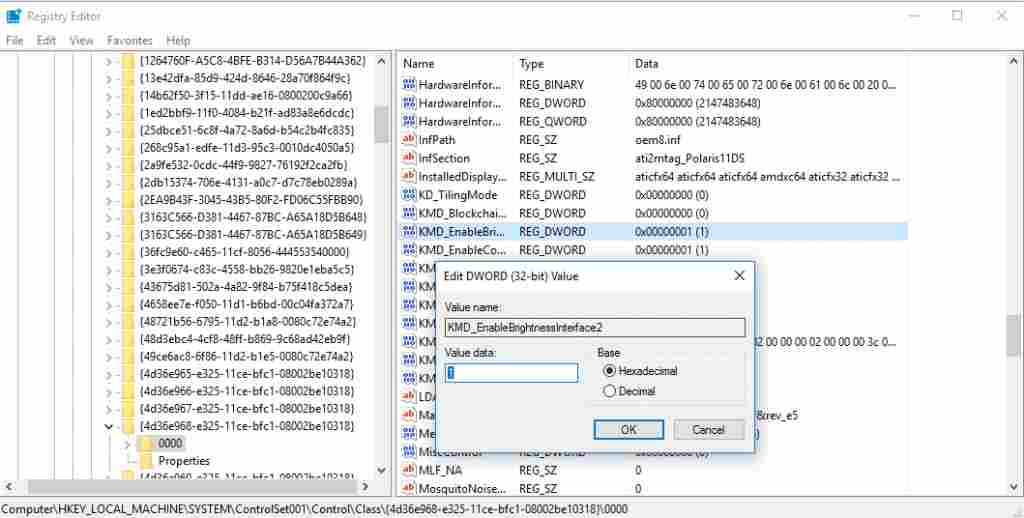The image size is (1024, 518).
Task: Expand the {13e42dfa-85d9-424d-8646-28a70f864f9c} key
Action: tap(109, 78)
